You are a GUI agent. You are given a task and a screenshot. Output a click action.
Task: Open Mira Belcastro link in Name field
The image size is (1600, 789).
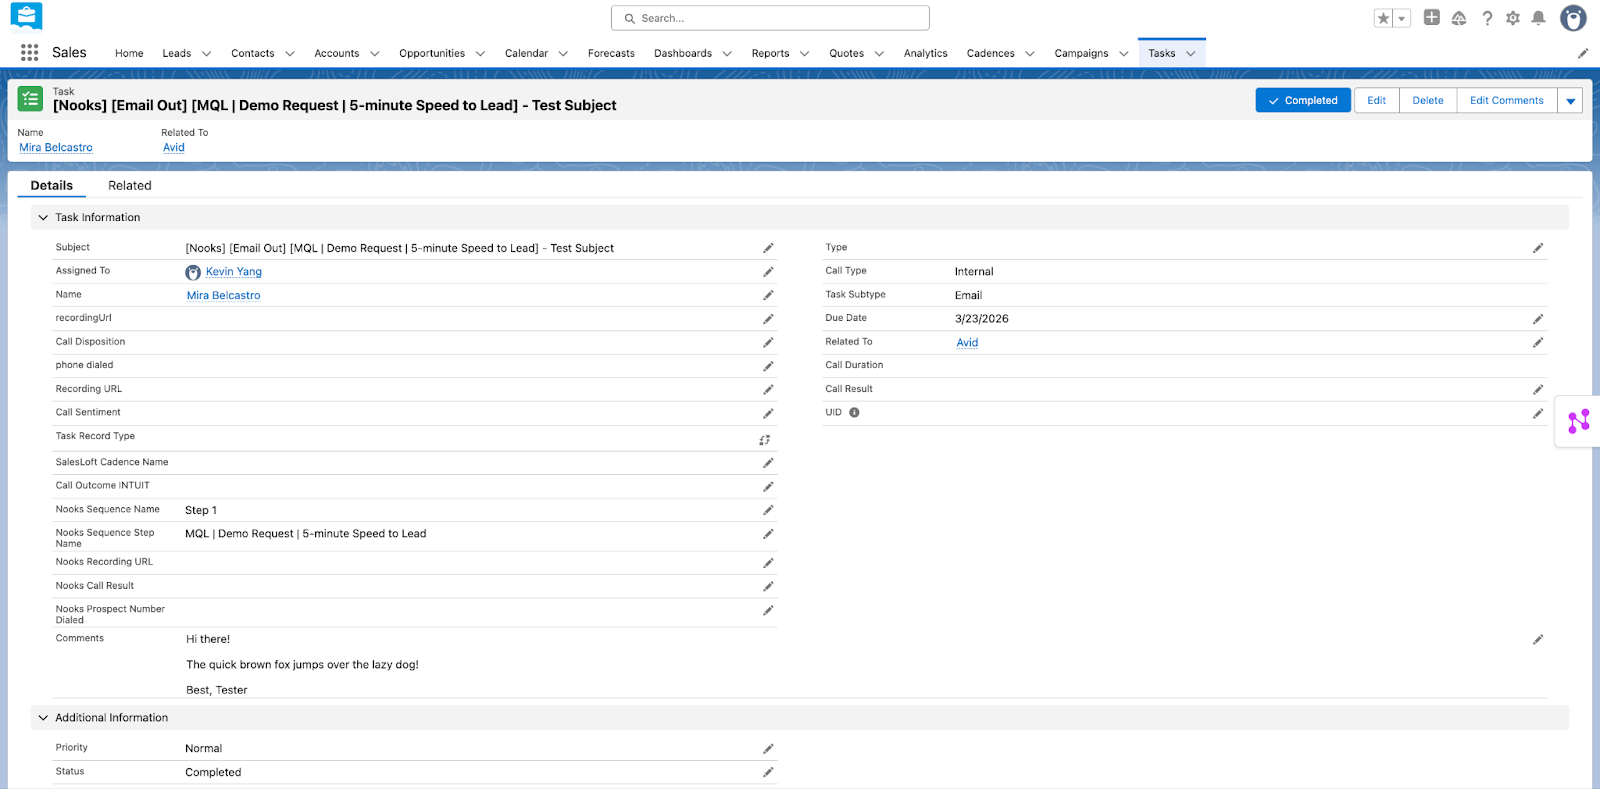224,296
